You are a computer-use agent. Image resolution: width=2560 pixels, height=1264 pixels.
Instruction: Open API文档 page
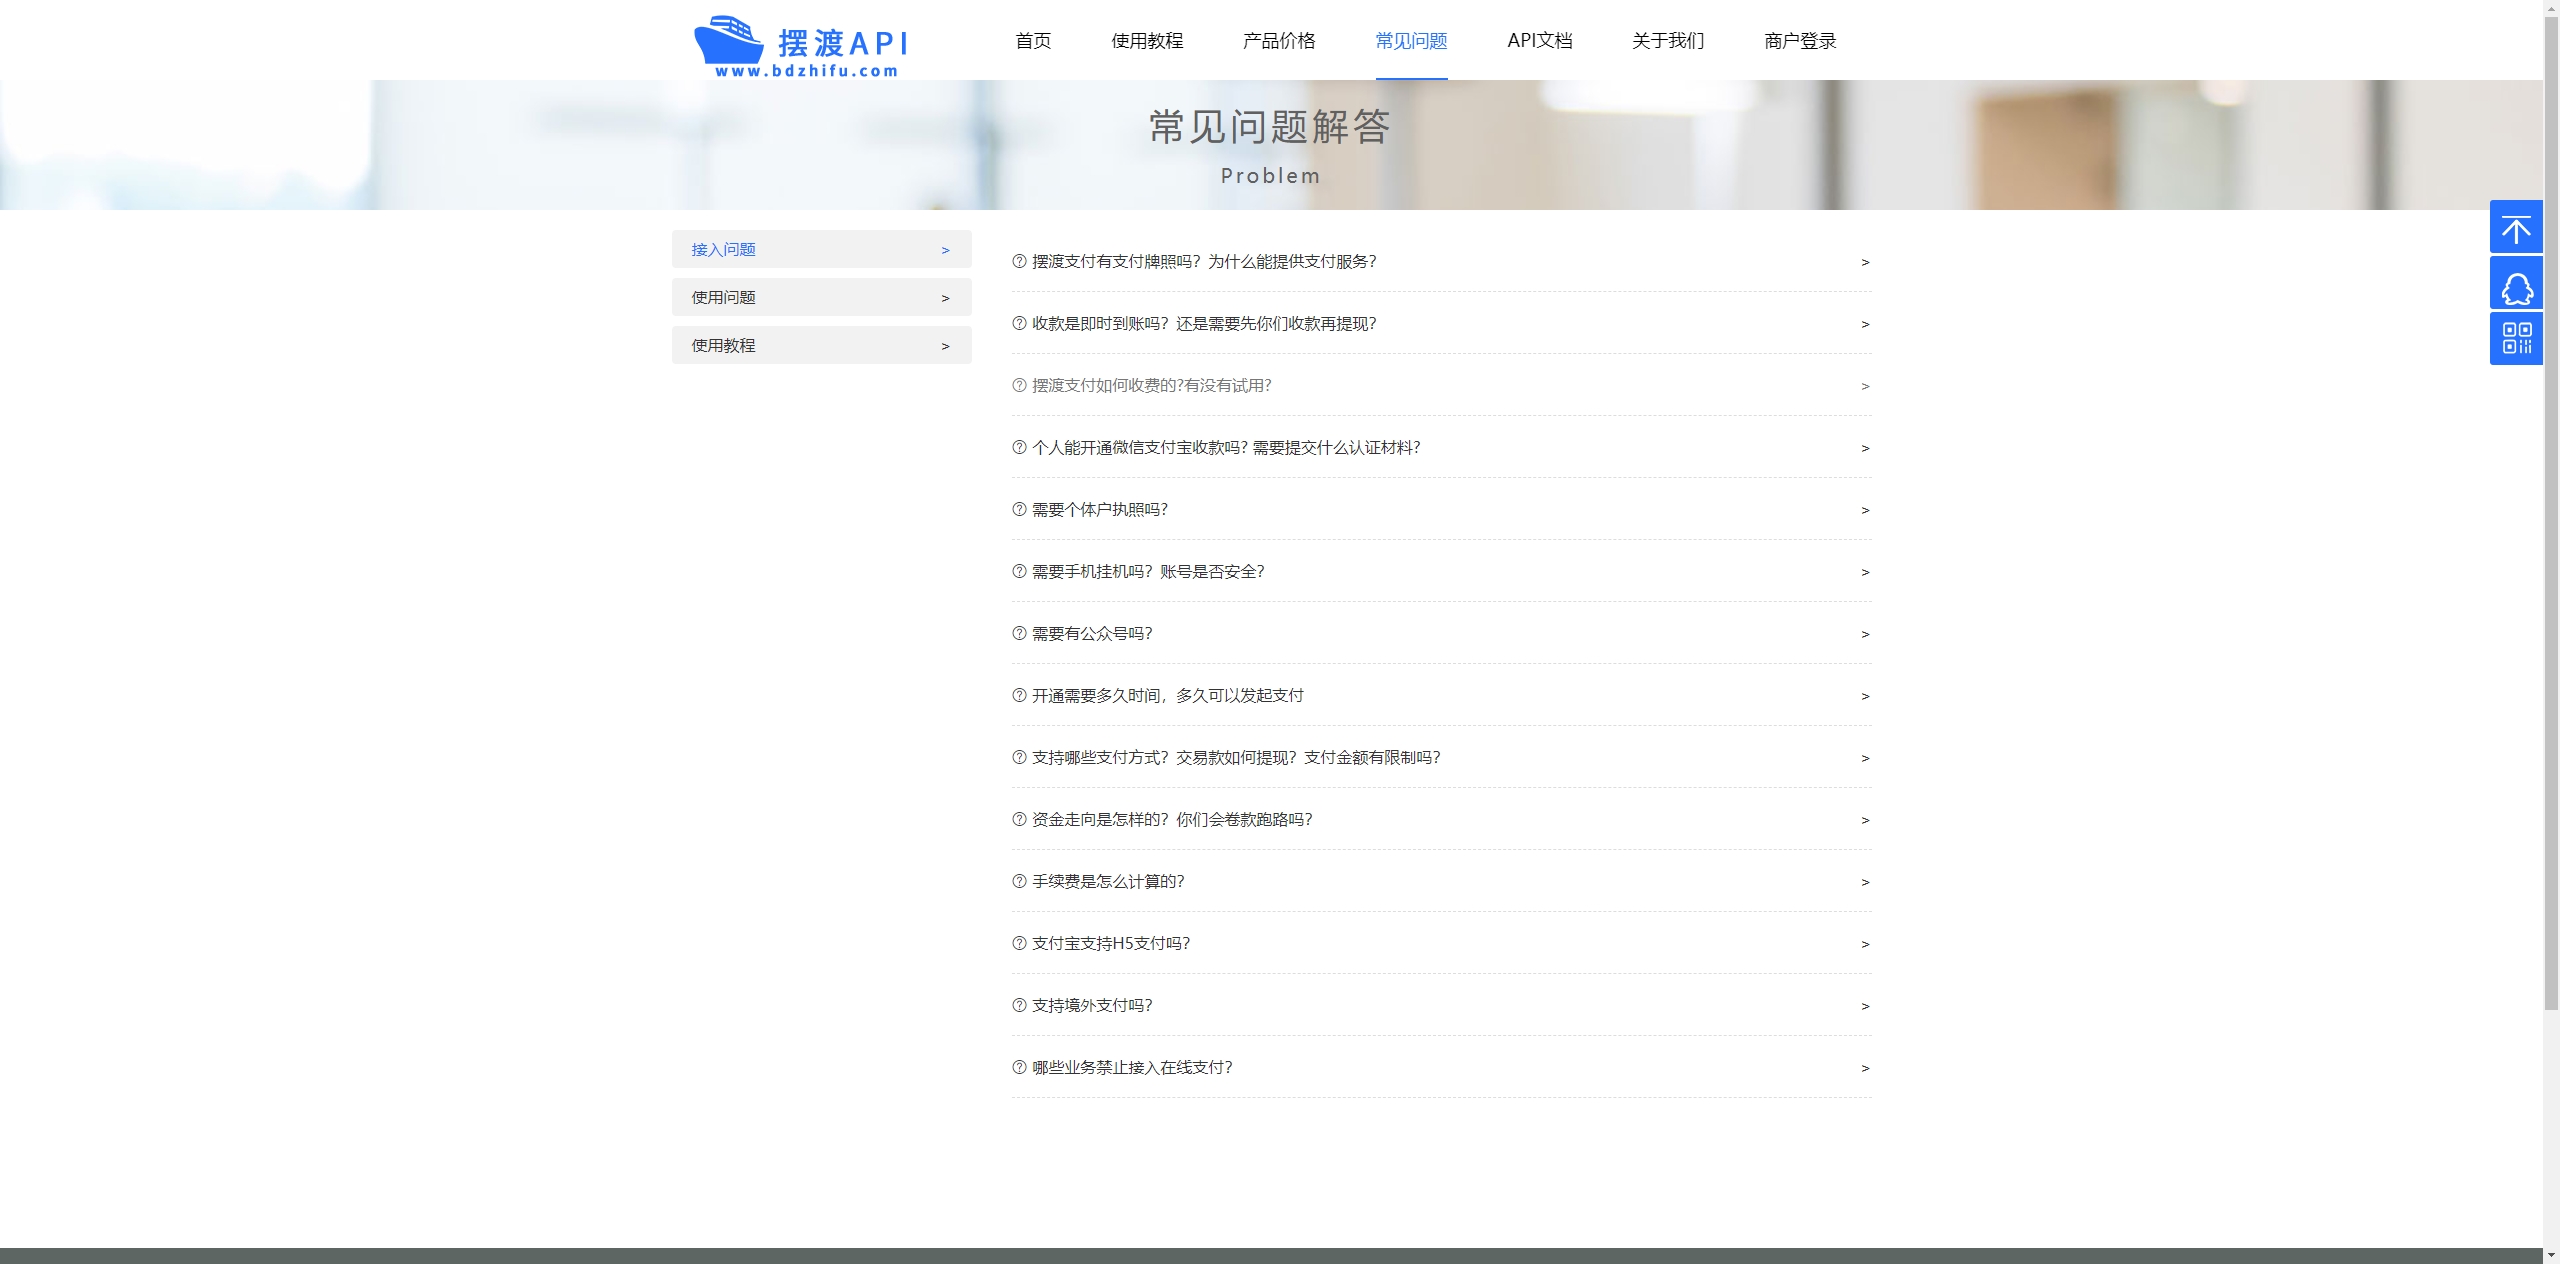coord(1540,41)
